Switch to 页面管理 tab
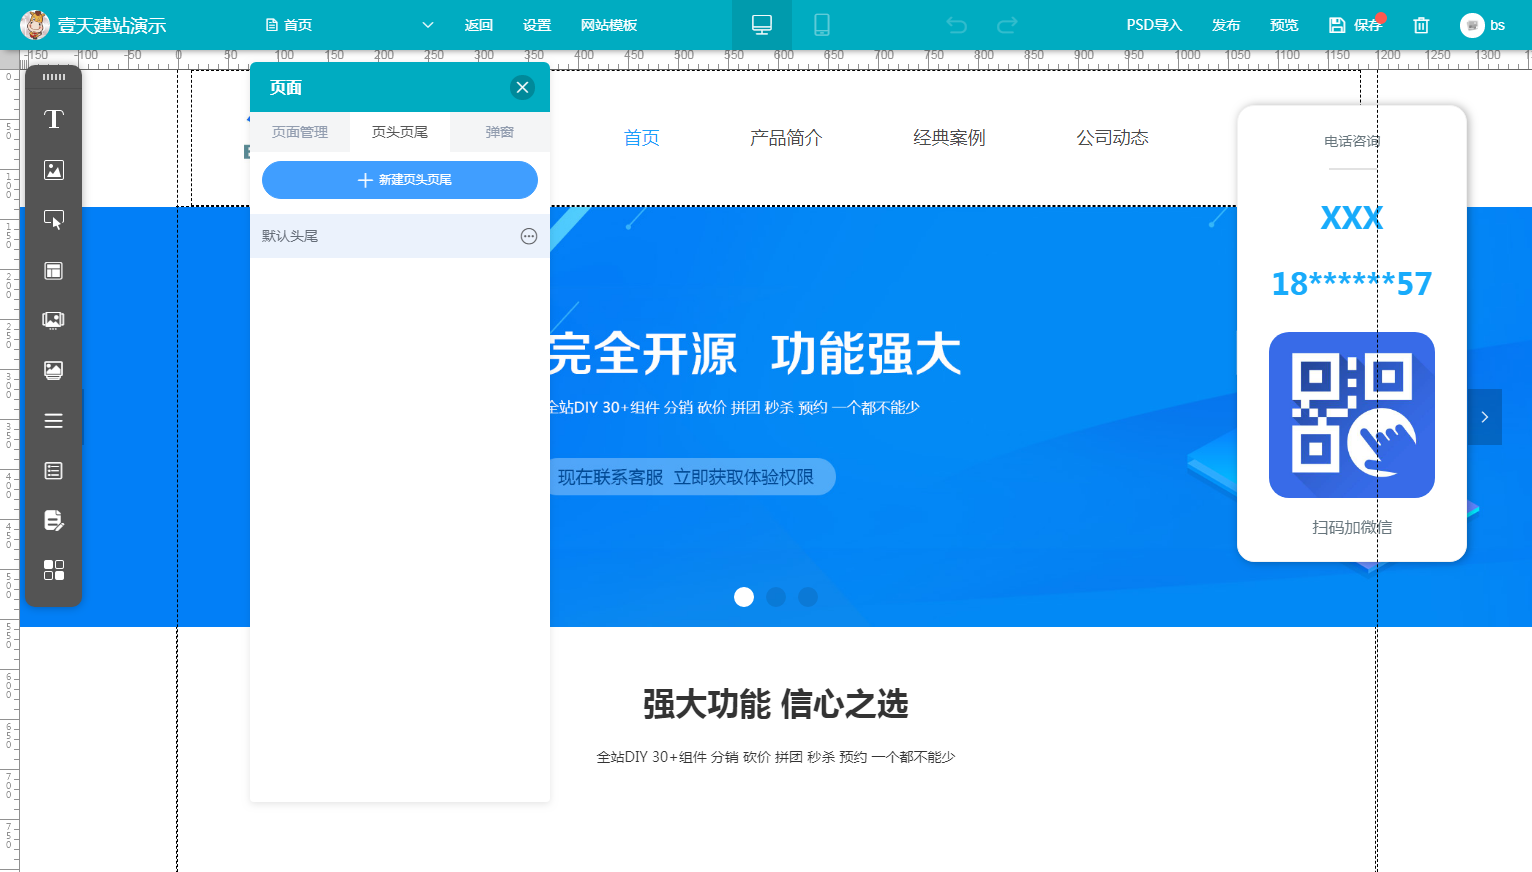1532x872 pixels. [x=300, y=132]
